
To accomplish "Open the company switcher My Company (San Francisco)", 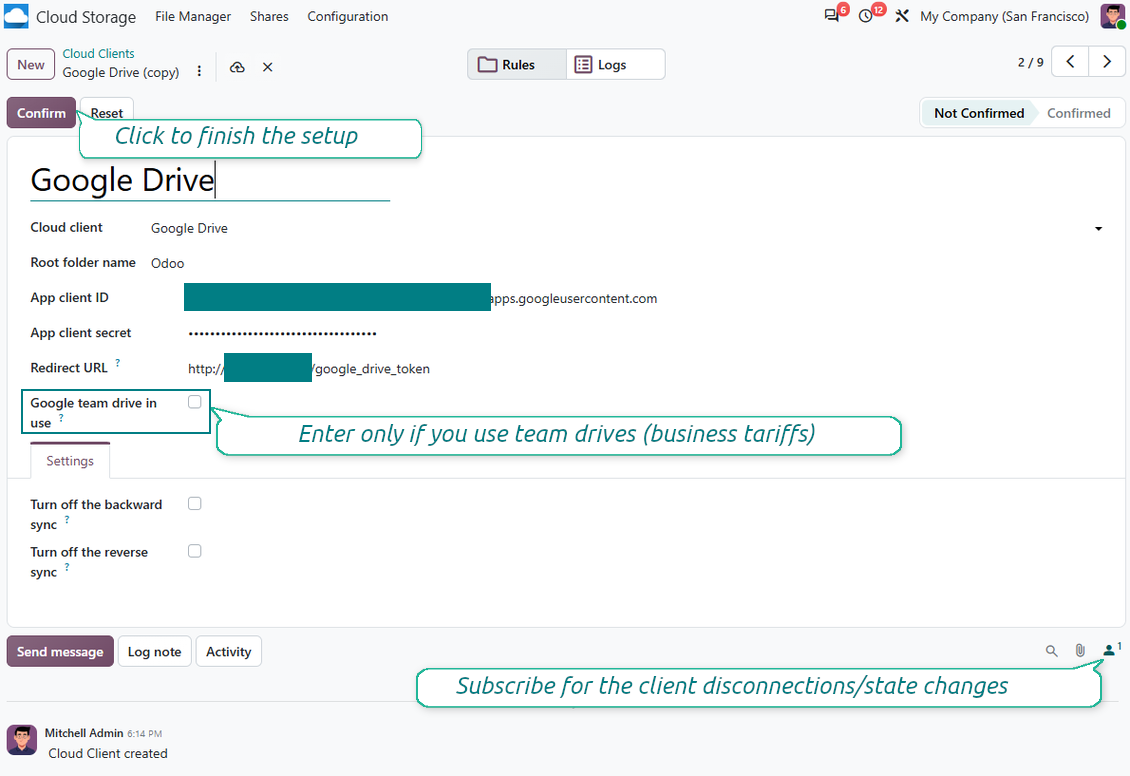I will pos(1005,16).
